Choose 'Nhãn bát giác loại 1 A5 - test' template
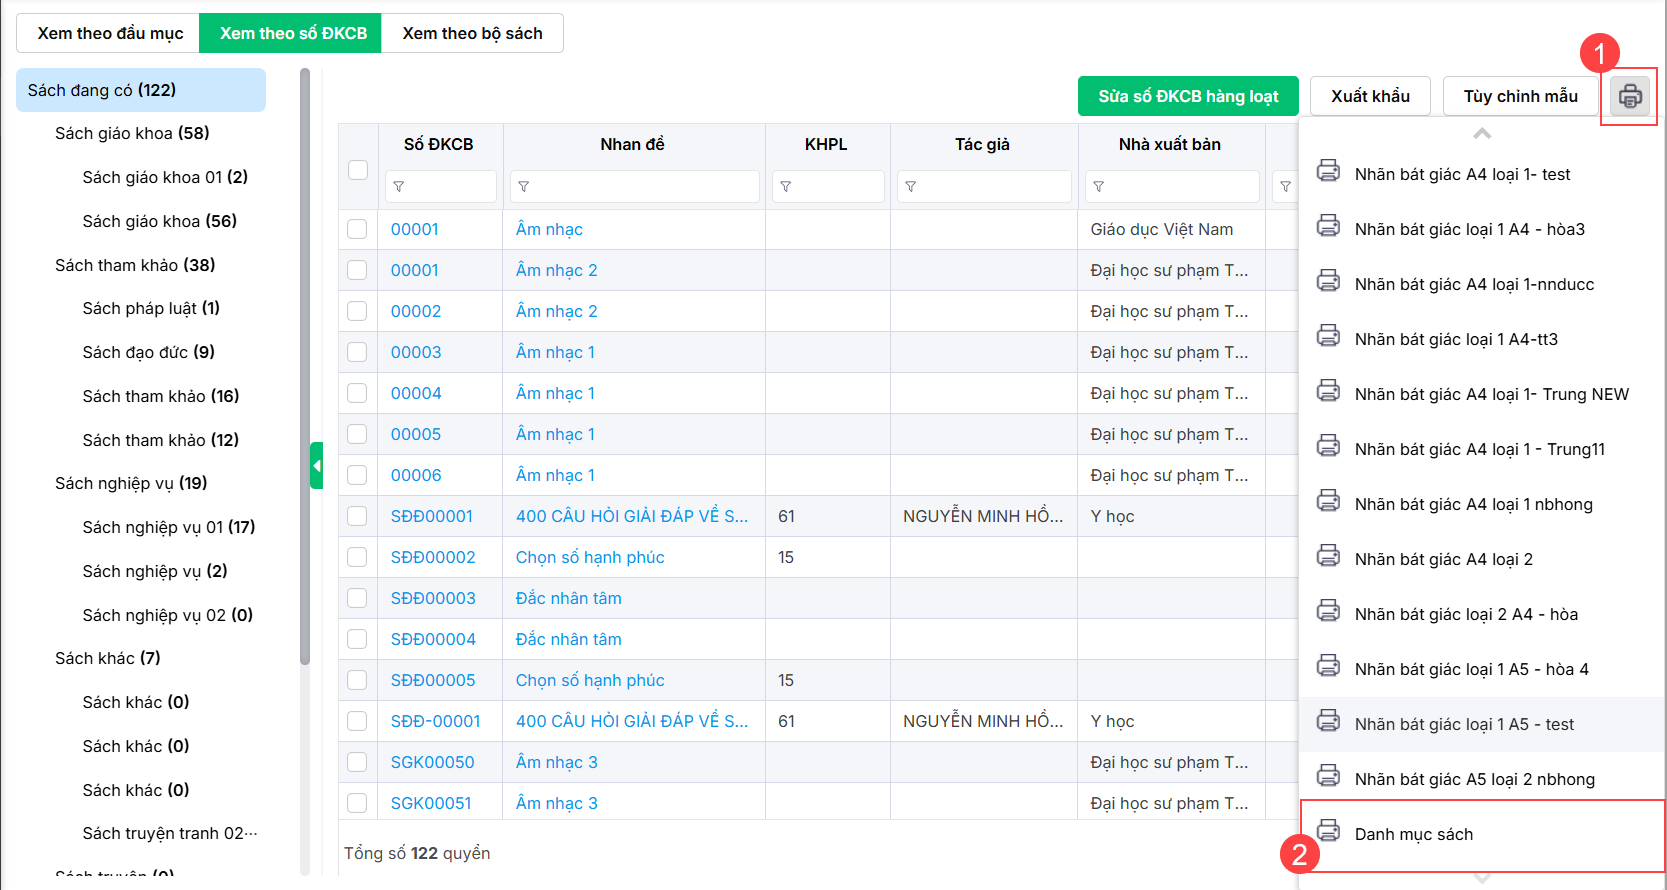1667x890 pixels. 1482,724
